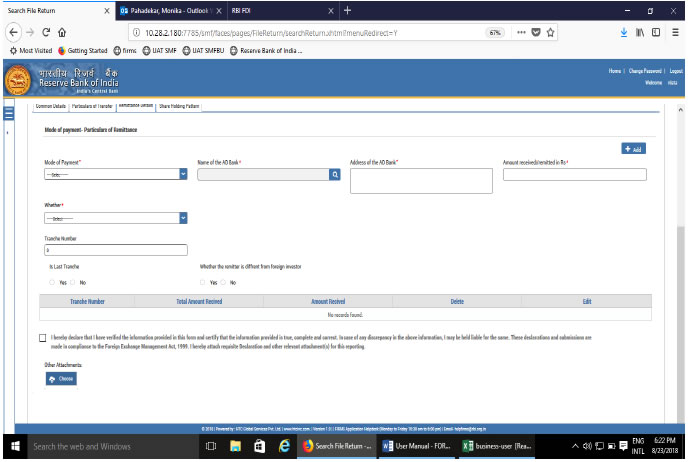Click the Address of the AD Bank textarea
Viewport: 688px width, 462px height.
pos(421,181)
